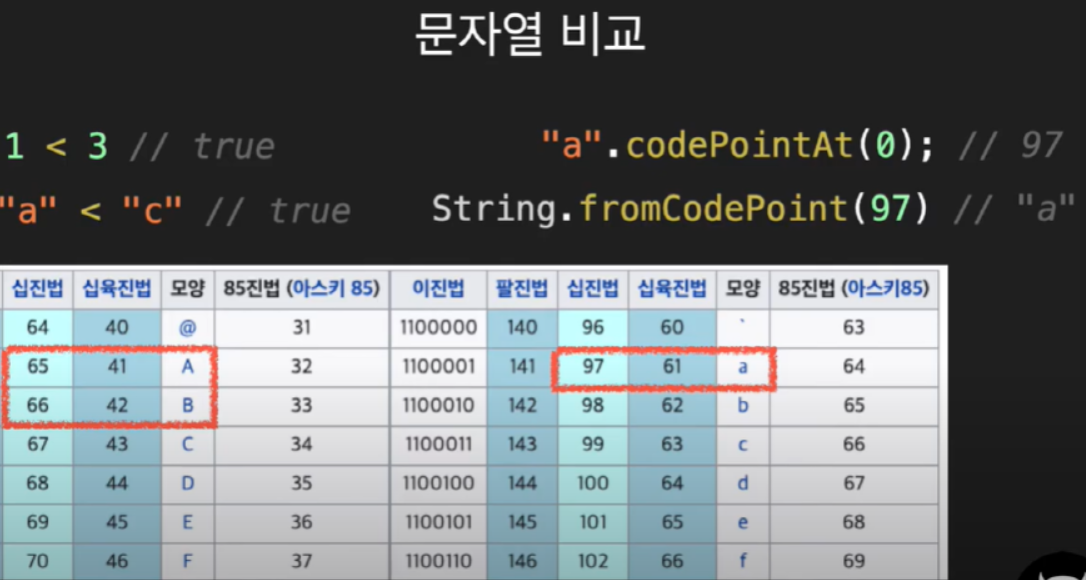Click the binary cell 1100101
1086x580 pixels.
(x=438, y=522)
